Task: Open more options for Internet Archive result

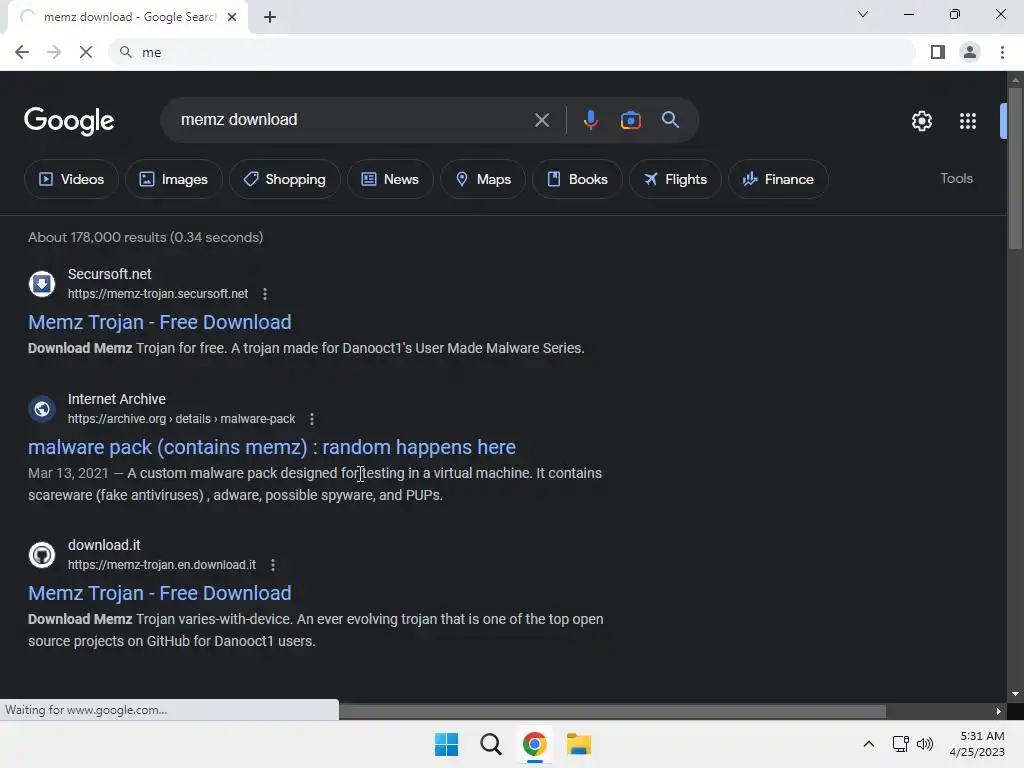Action: (312, 419)
